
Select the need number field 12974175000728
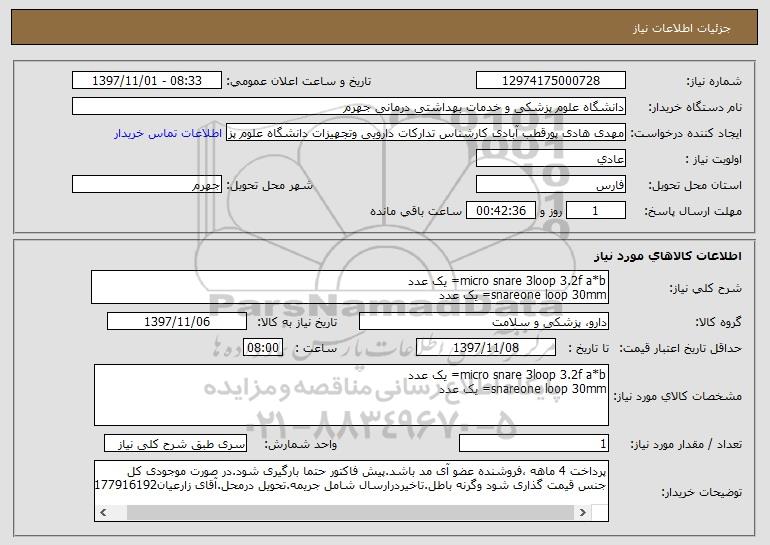pyautogui.click(x=550, y=81)
